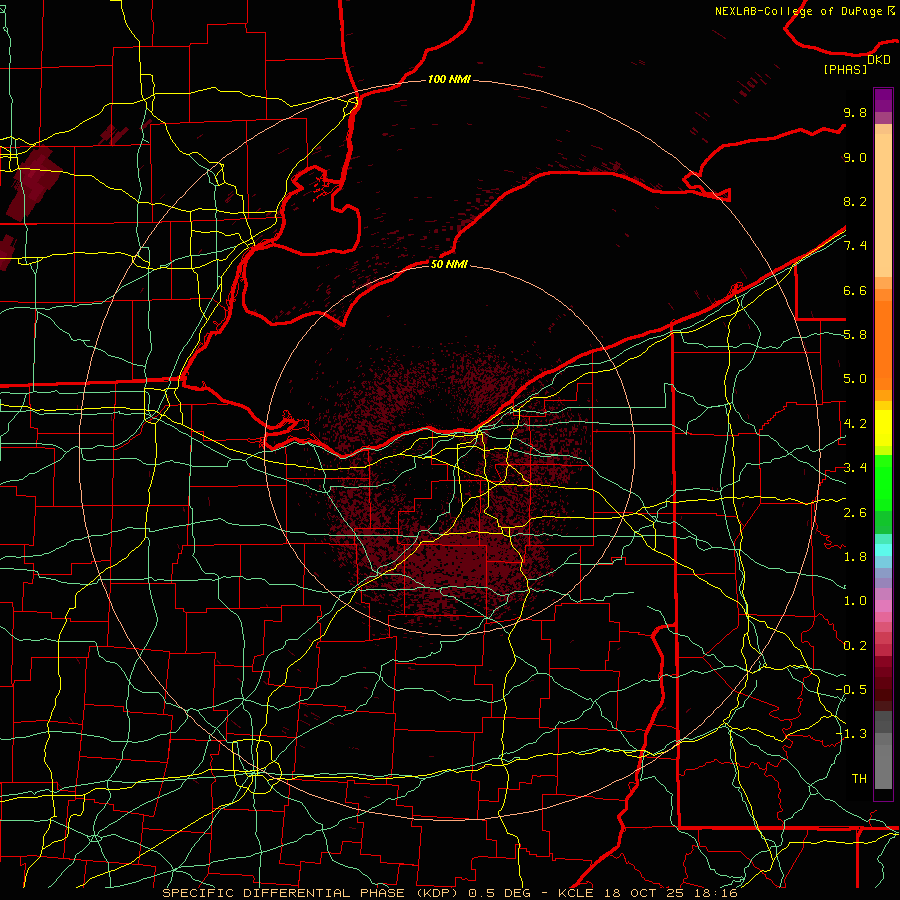Image resolution: width=900 pixels, height=900 pixels.
Task: Click the 5.0 scale value
Action: click(855, 379)
